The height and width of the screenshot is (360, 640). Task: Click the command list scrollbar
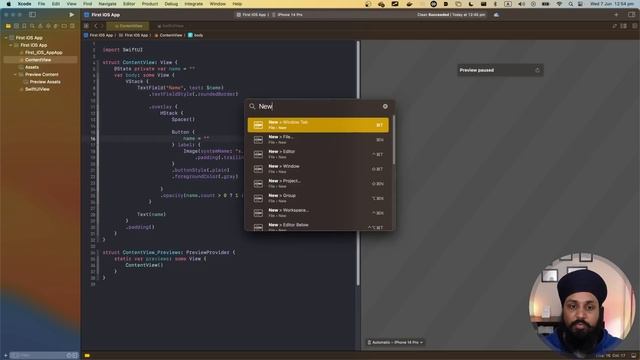[x=393, y=140]
